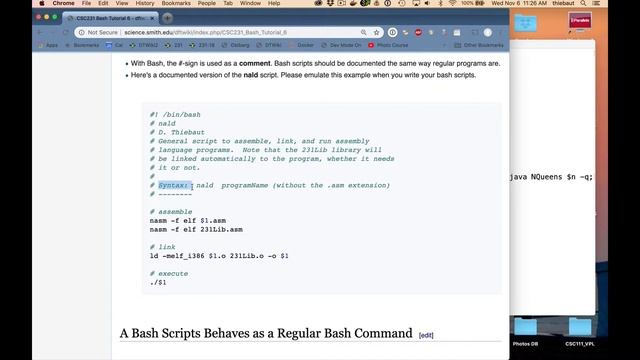Open the Help menu
This screenshot has height=360, width=640.
click(274, 3)
